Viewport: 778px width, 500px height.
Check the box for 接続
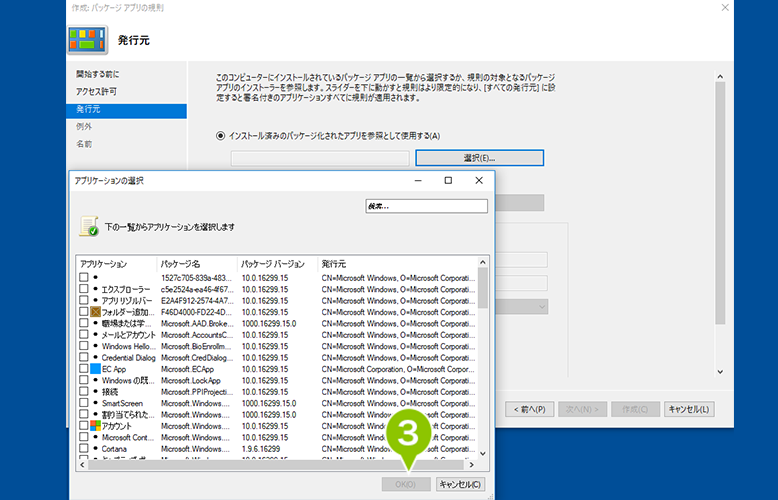tap(84, 391)
